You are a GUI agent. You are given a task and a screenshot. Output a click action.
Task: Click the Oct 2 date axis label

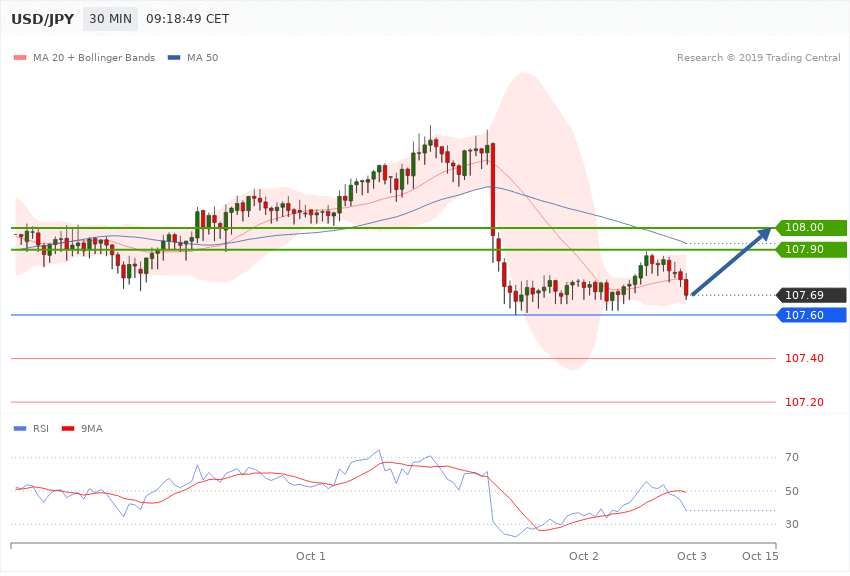point(584,556)
